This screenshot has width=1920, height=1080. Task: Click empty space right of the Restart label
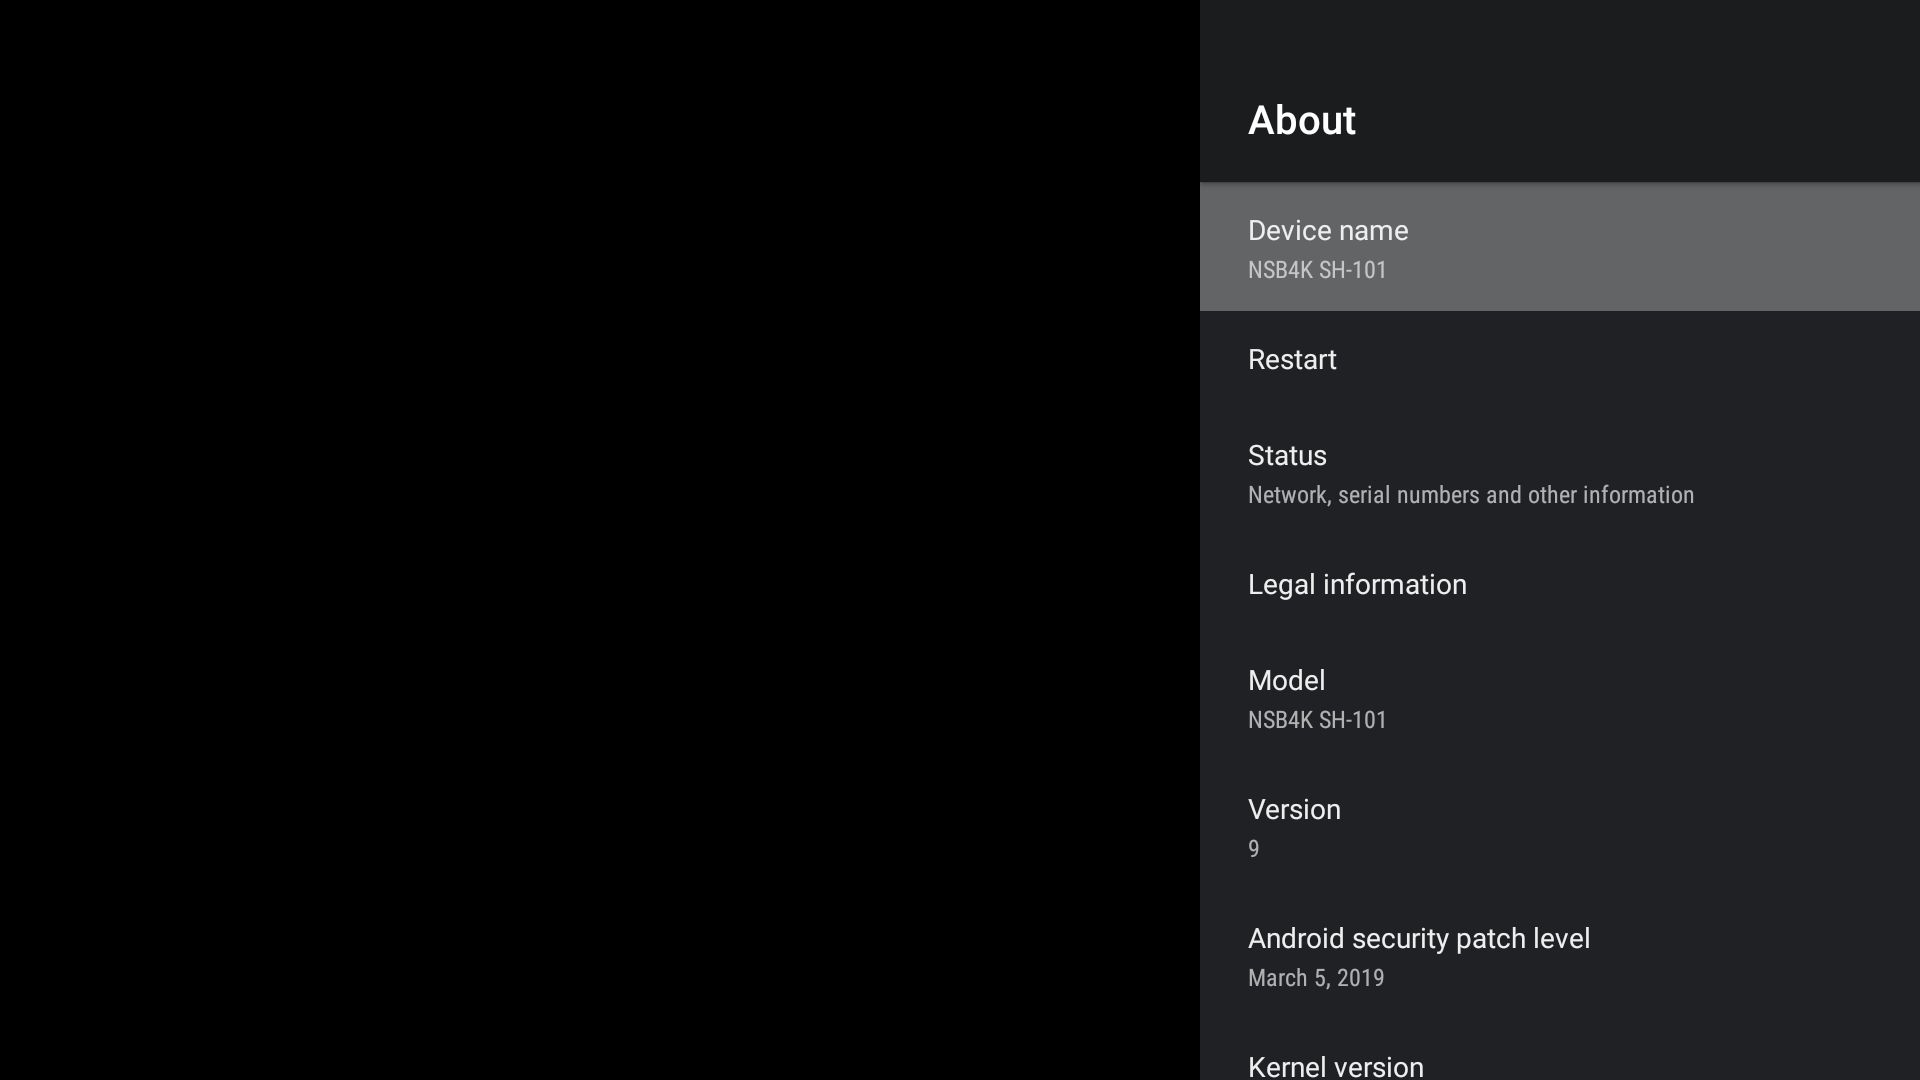coord(1650,360)
